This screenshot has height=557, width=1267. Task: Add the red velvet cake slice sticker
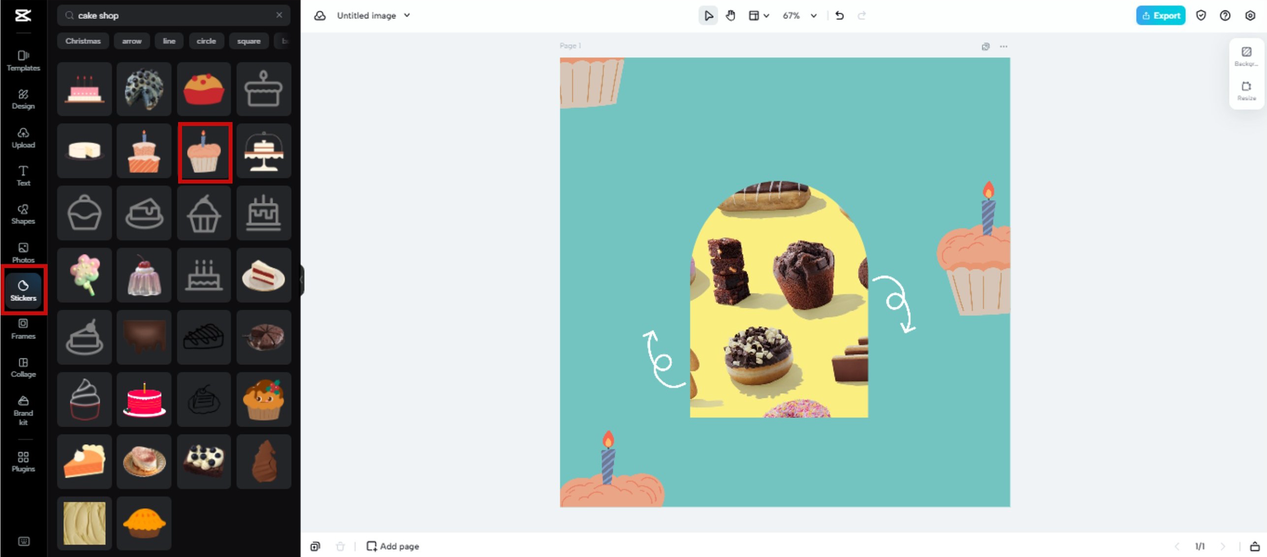[x=264, y=275]
